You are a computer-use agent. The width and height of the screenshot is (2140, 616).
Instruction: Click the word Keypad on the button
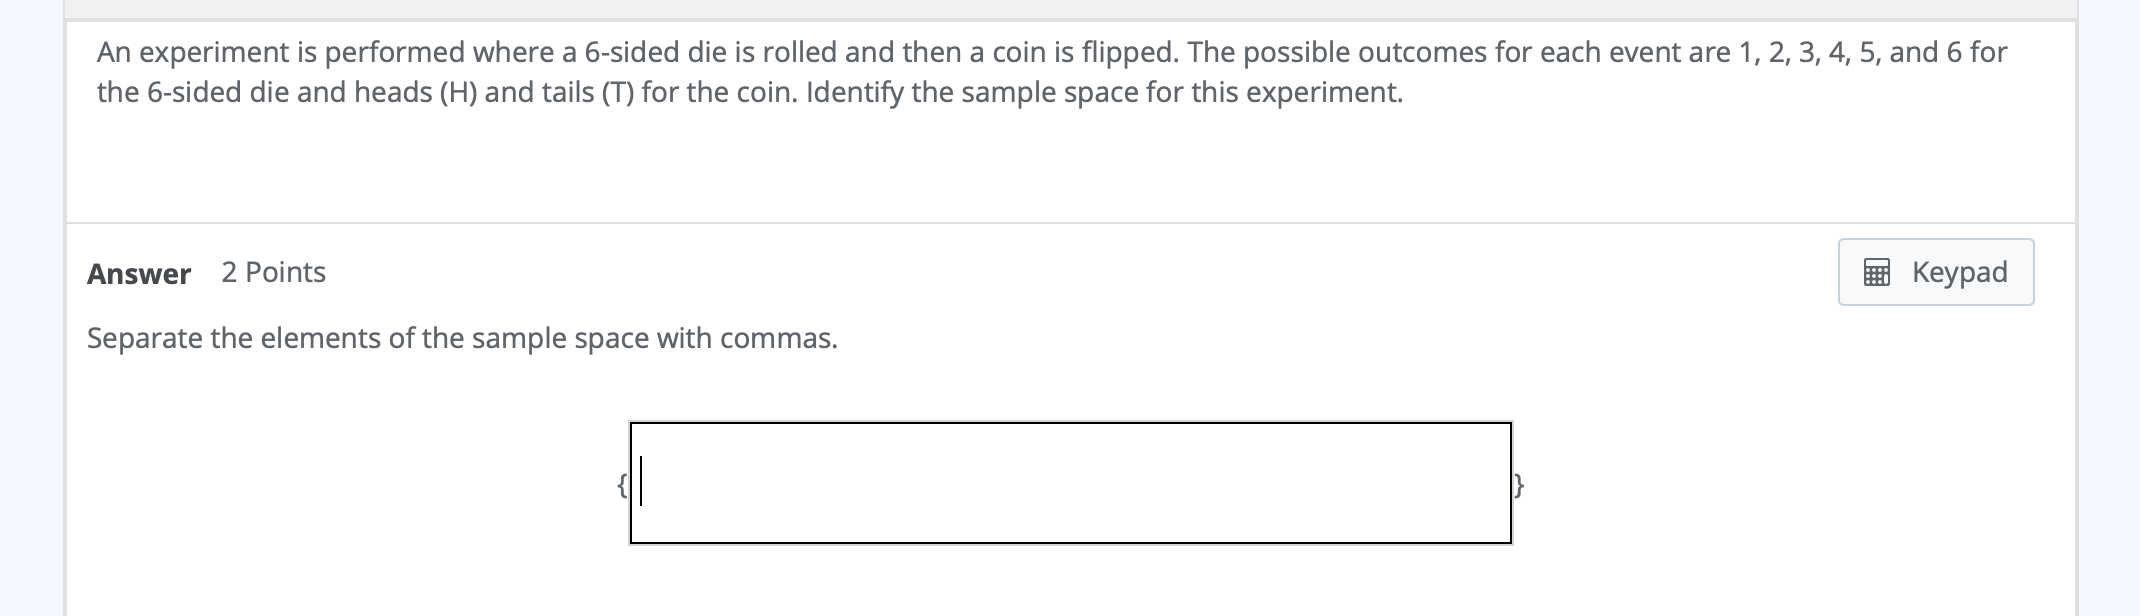pos(1958,271)
